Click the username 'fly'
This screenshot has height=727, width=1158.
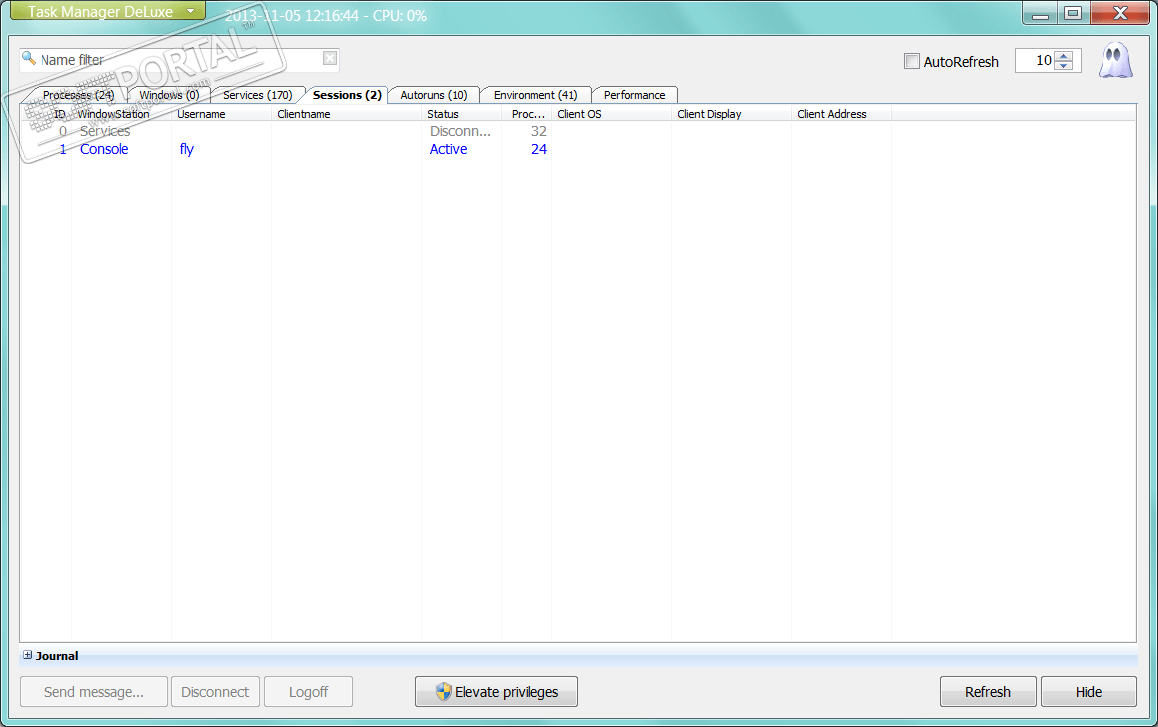(187, 149)
